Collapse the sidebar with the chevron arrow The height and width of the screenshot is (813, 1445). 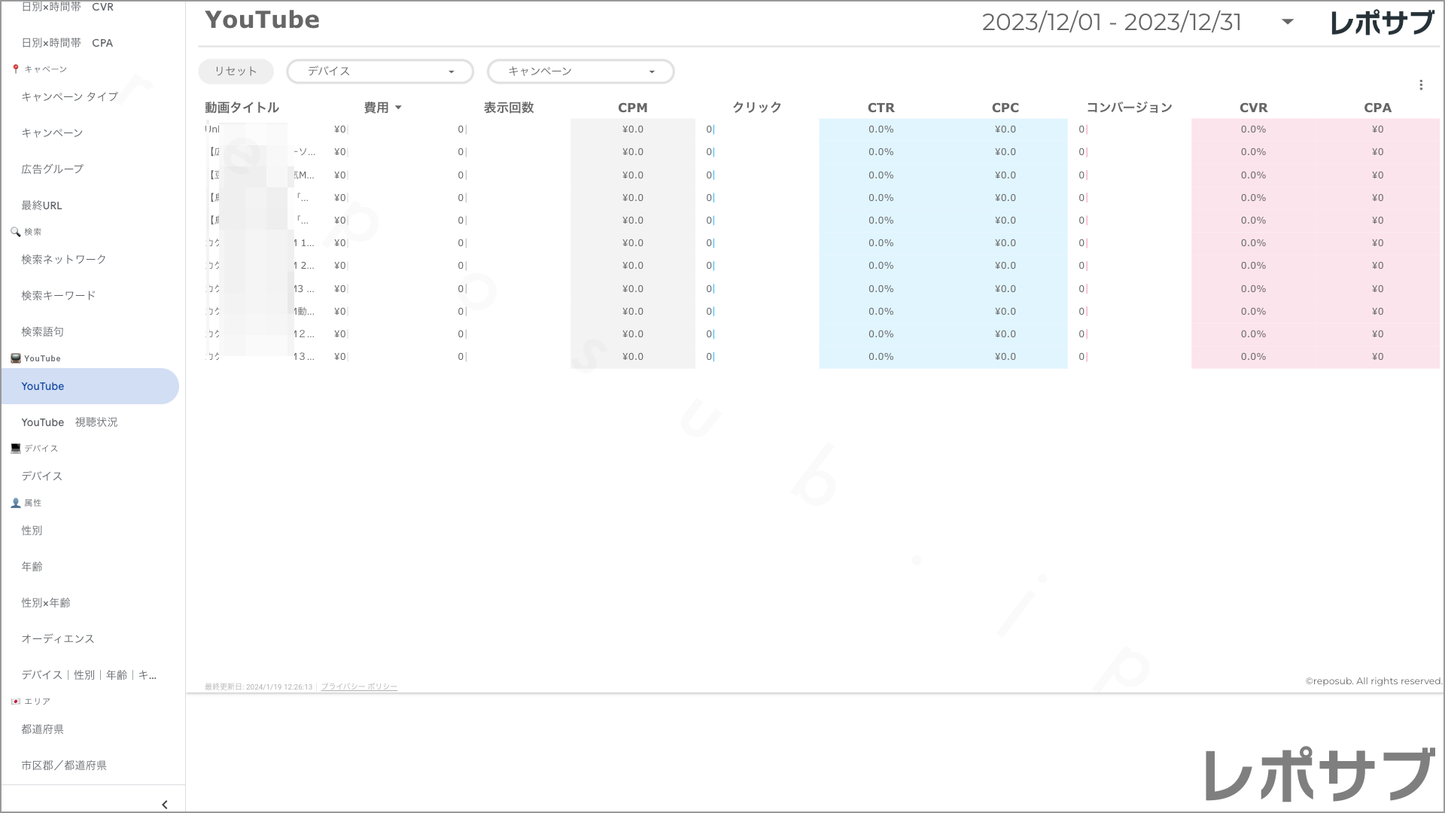point(164,804)
